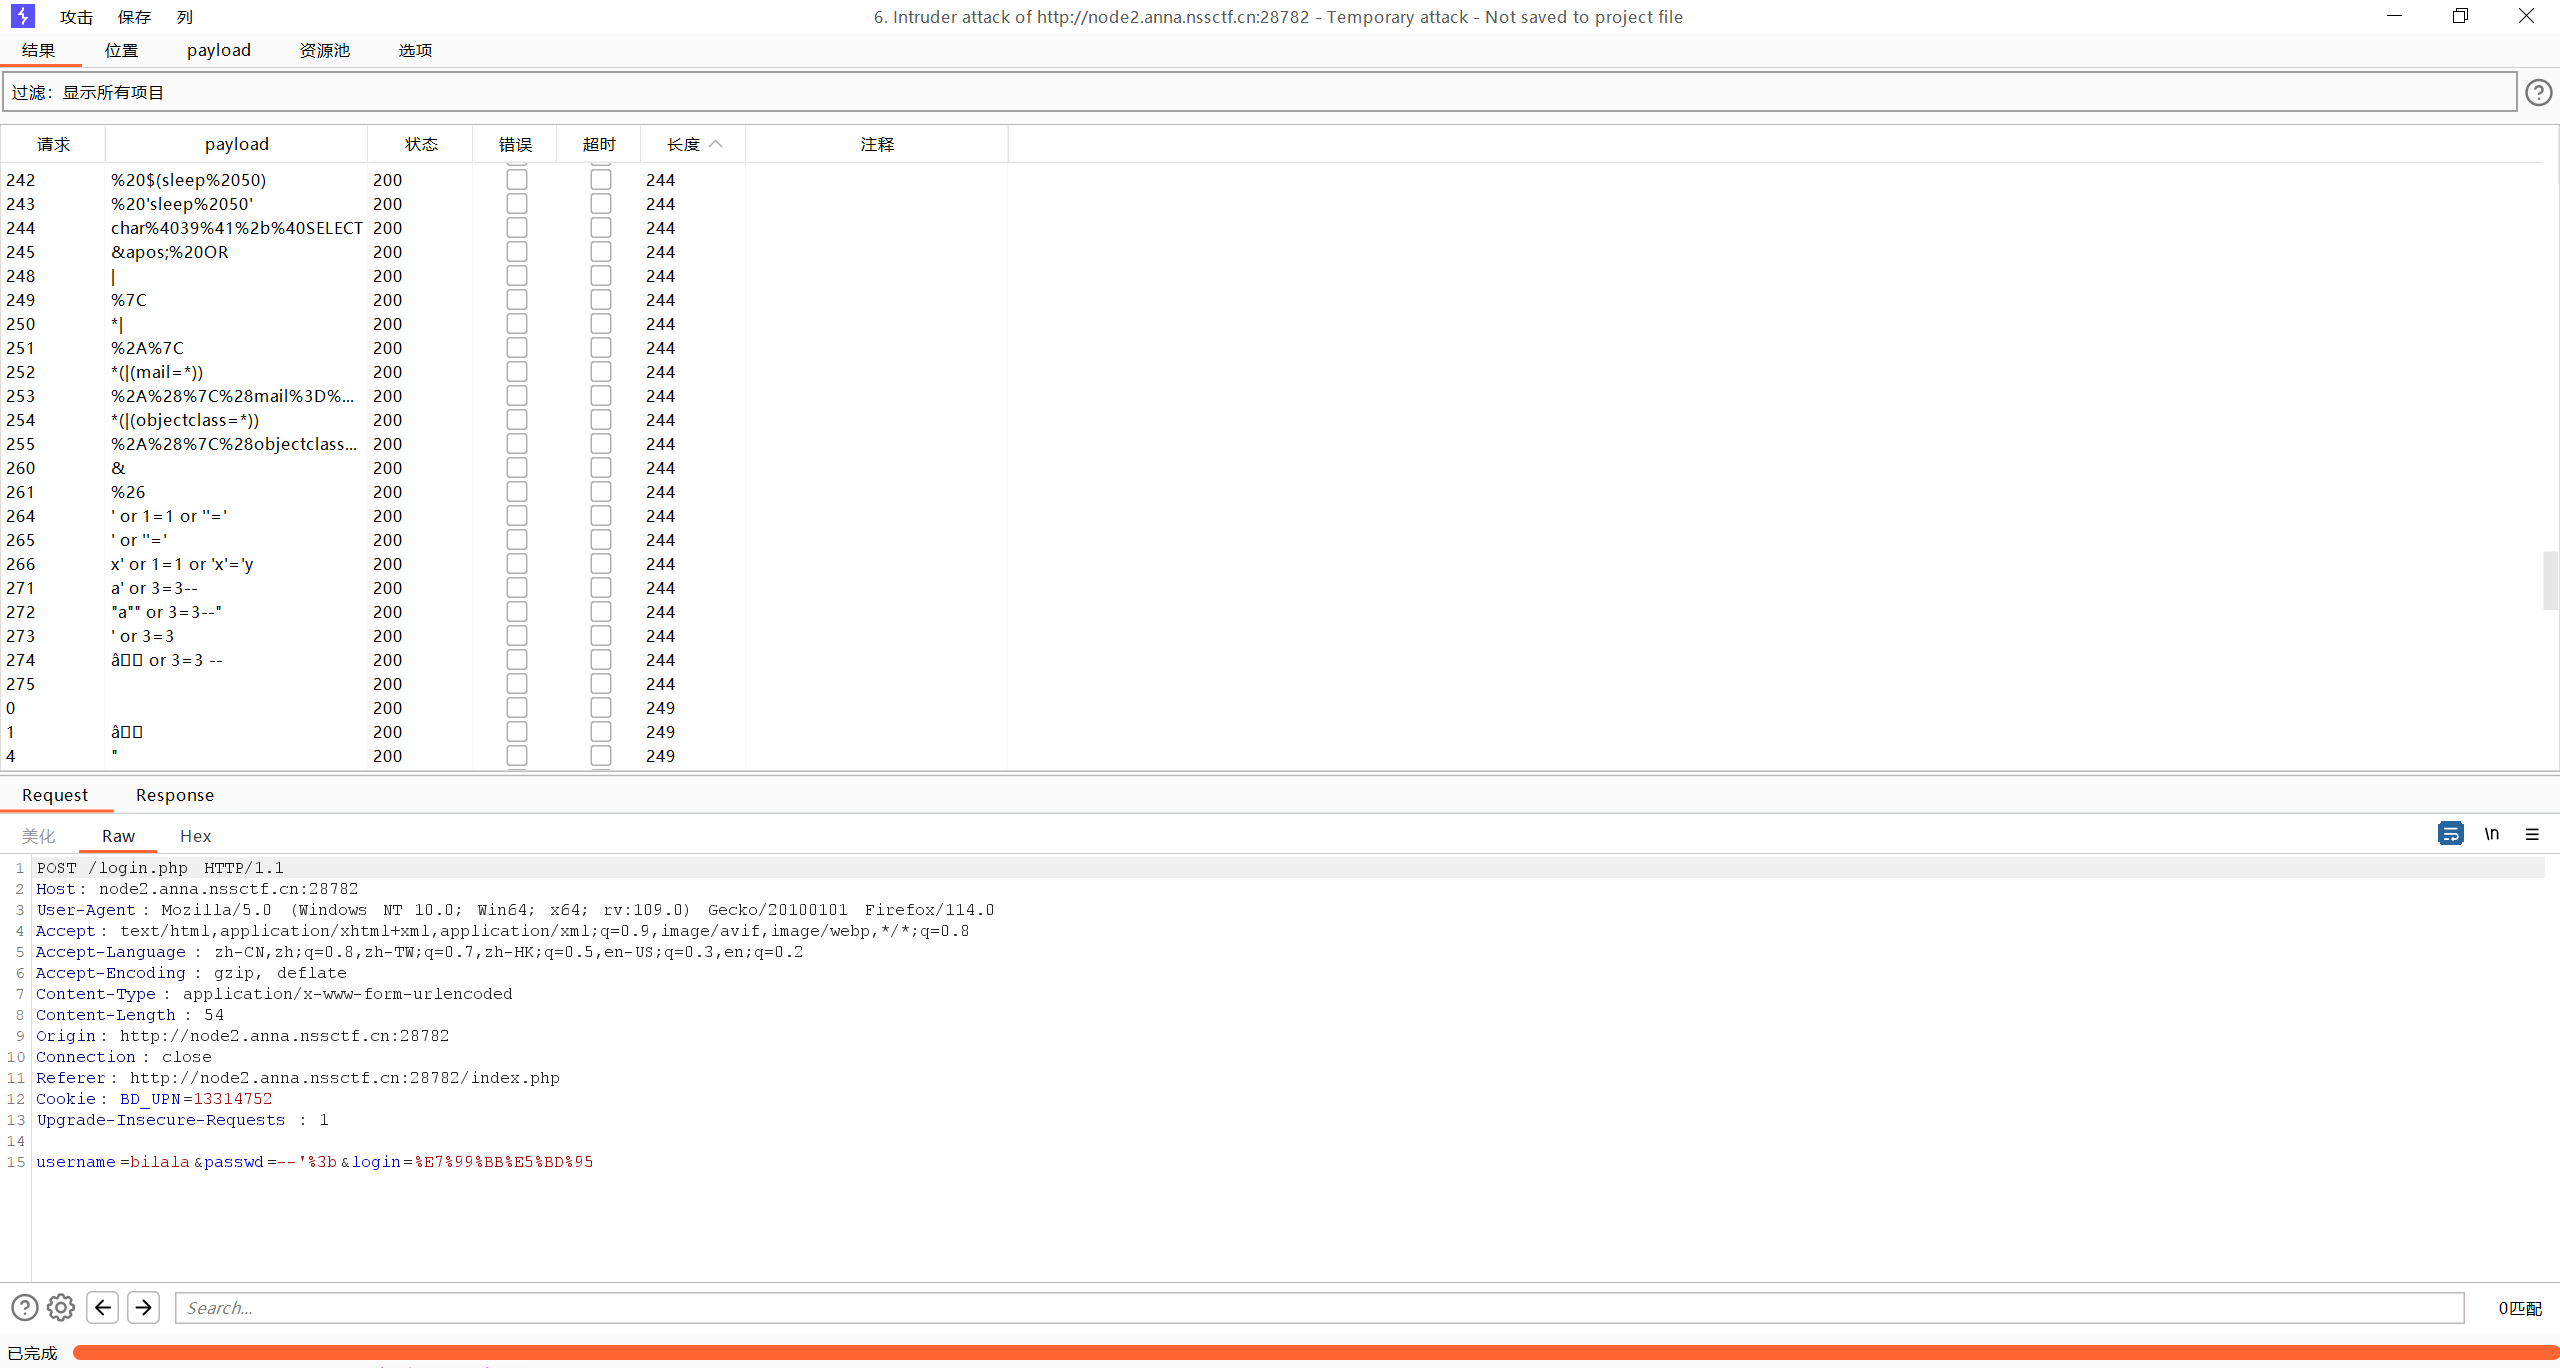Click the Search input field
2560x1368 pixels.
(1319, 1308)
